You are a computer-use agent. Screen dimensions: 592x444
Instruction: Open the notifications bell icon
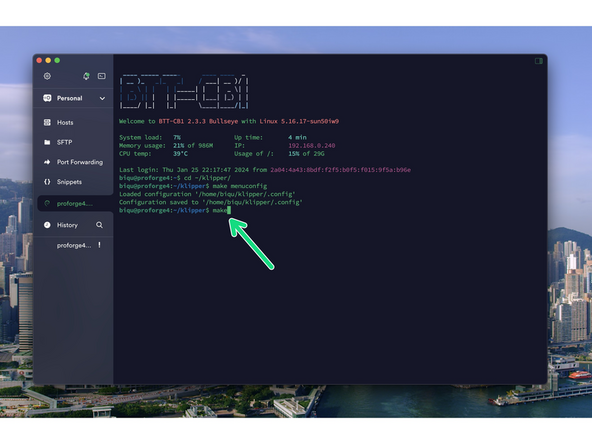coord(86,76)
